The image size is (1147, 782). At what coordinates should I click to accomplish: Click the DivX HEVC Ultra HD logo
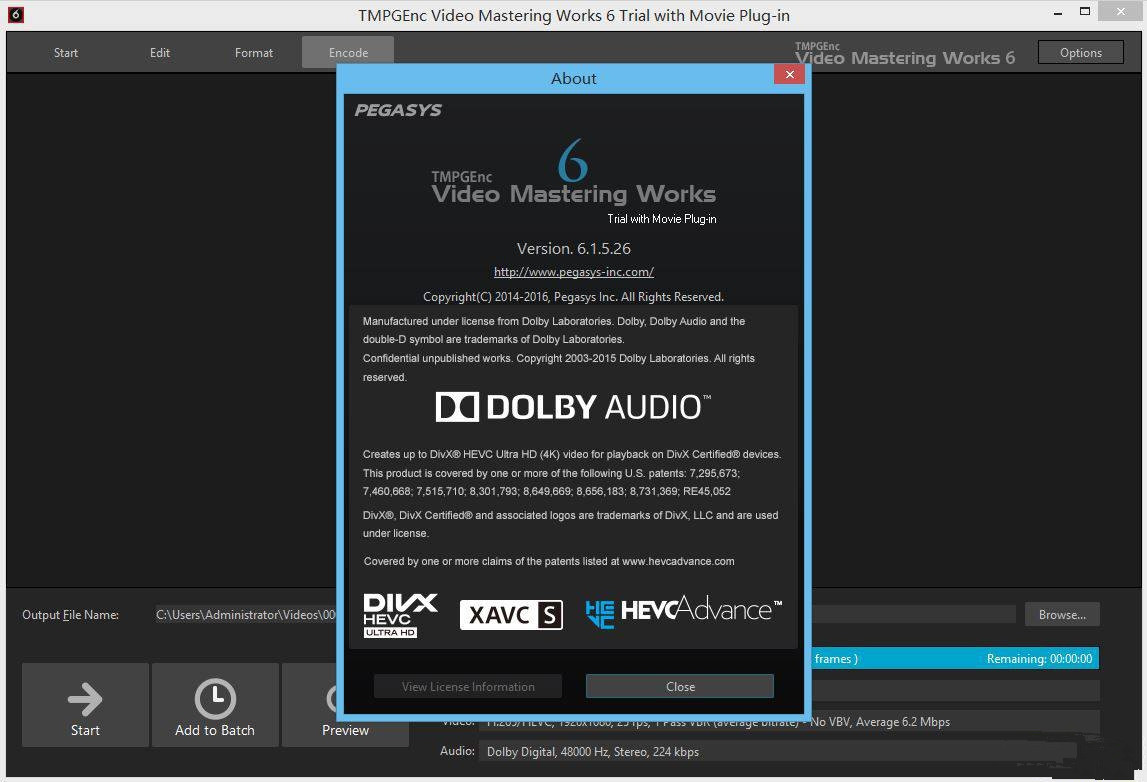pyautogui.click(x=400, y=615)
